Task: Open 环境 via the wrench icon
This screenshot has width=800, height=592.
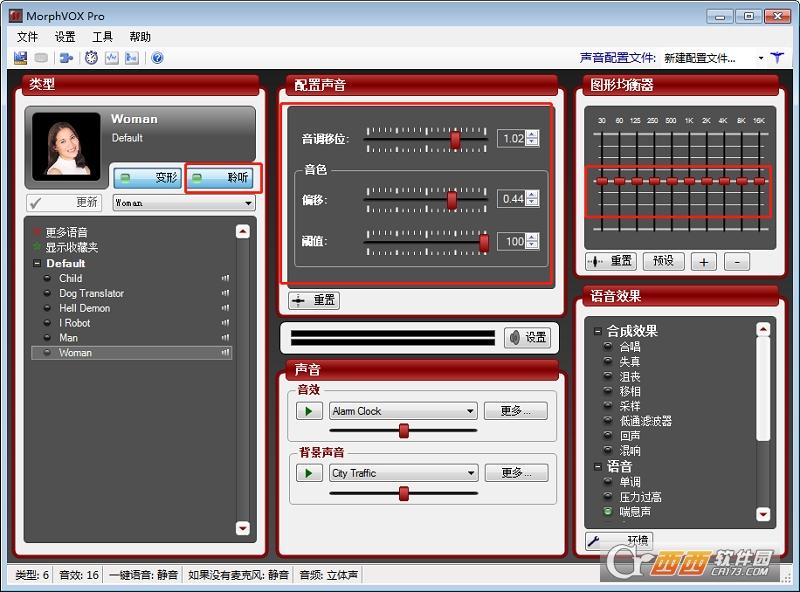Action: (619, 540)
